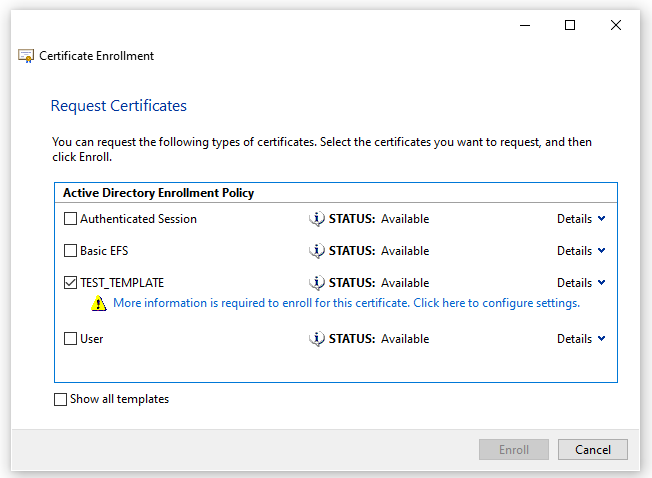This screenshot has width=652, height=478.
Task: Click the Enroll button
Action: coord(514,450)
